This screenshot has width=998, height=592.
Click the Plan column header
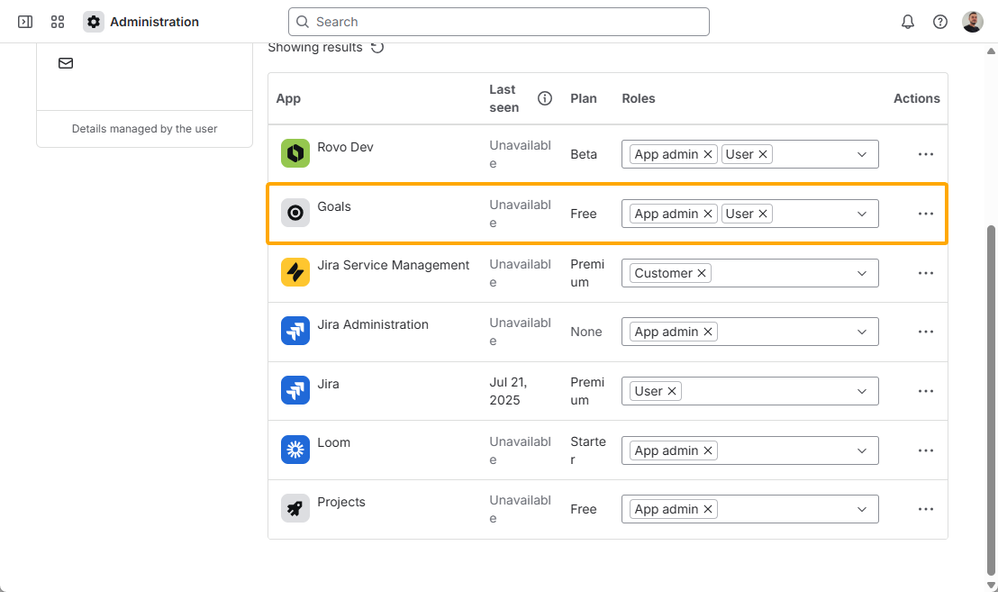[584, 98]
